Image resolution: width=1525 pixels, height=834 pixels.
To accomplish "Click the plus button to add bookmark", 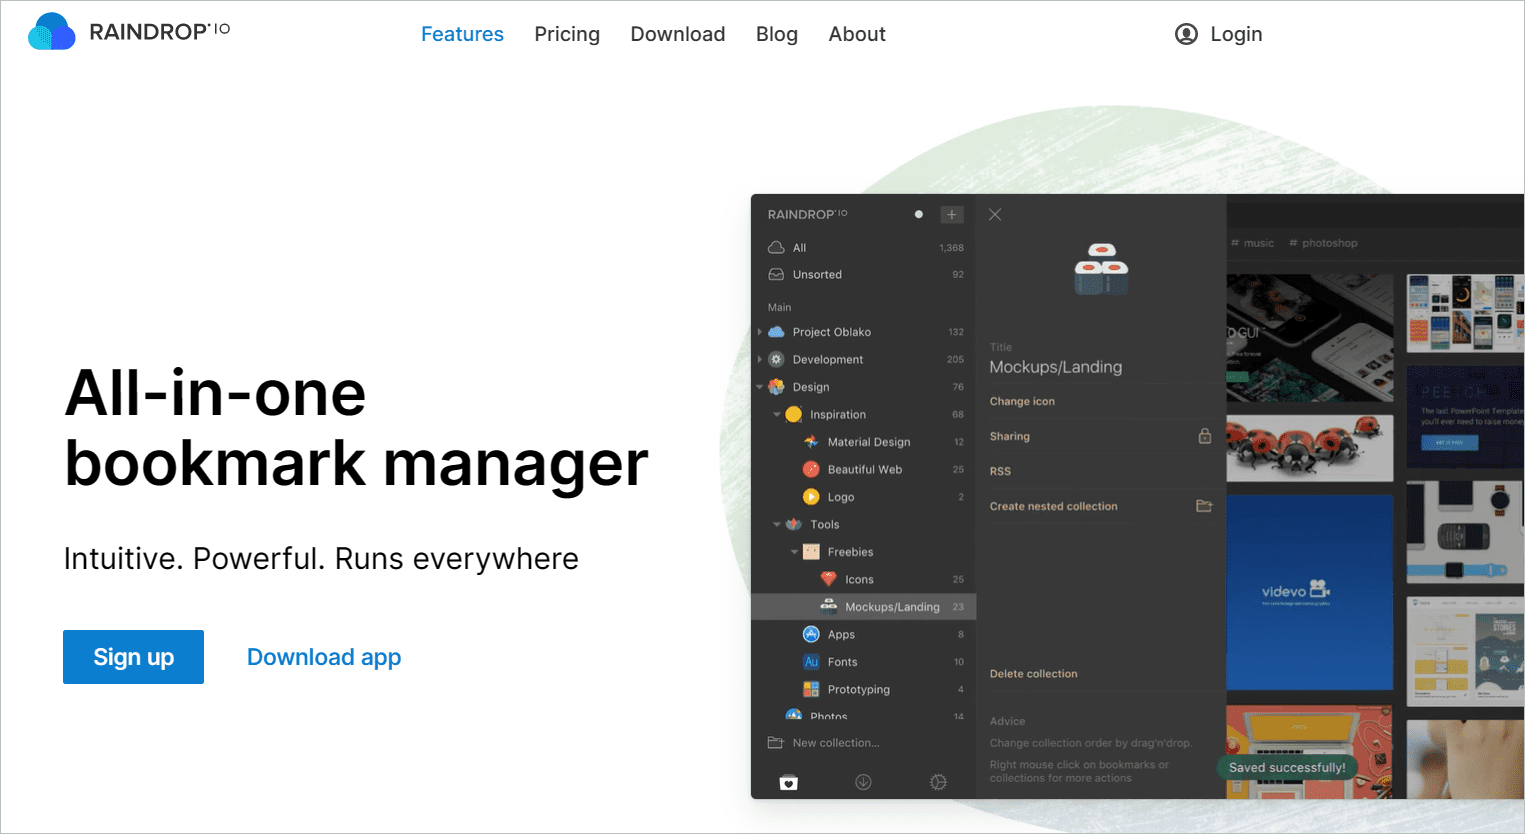I will point(952,214).
